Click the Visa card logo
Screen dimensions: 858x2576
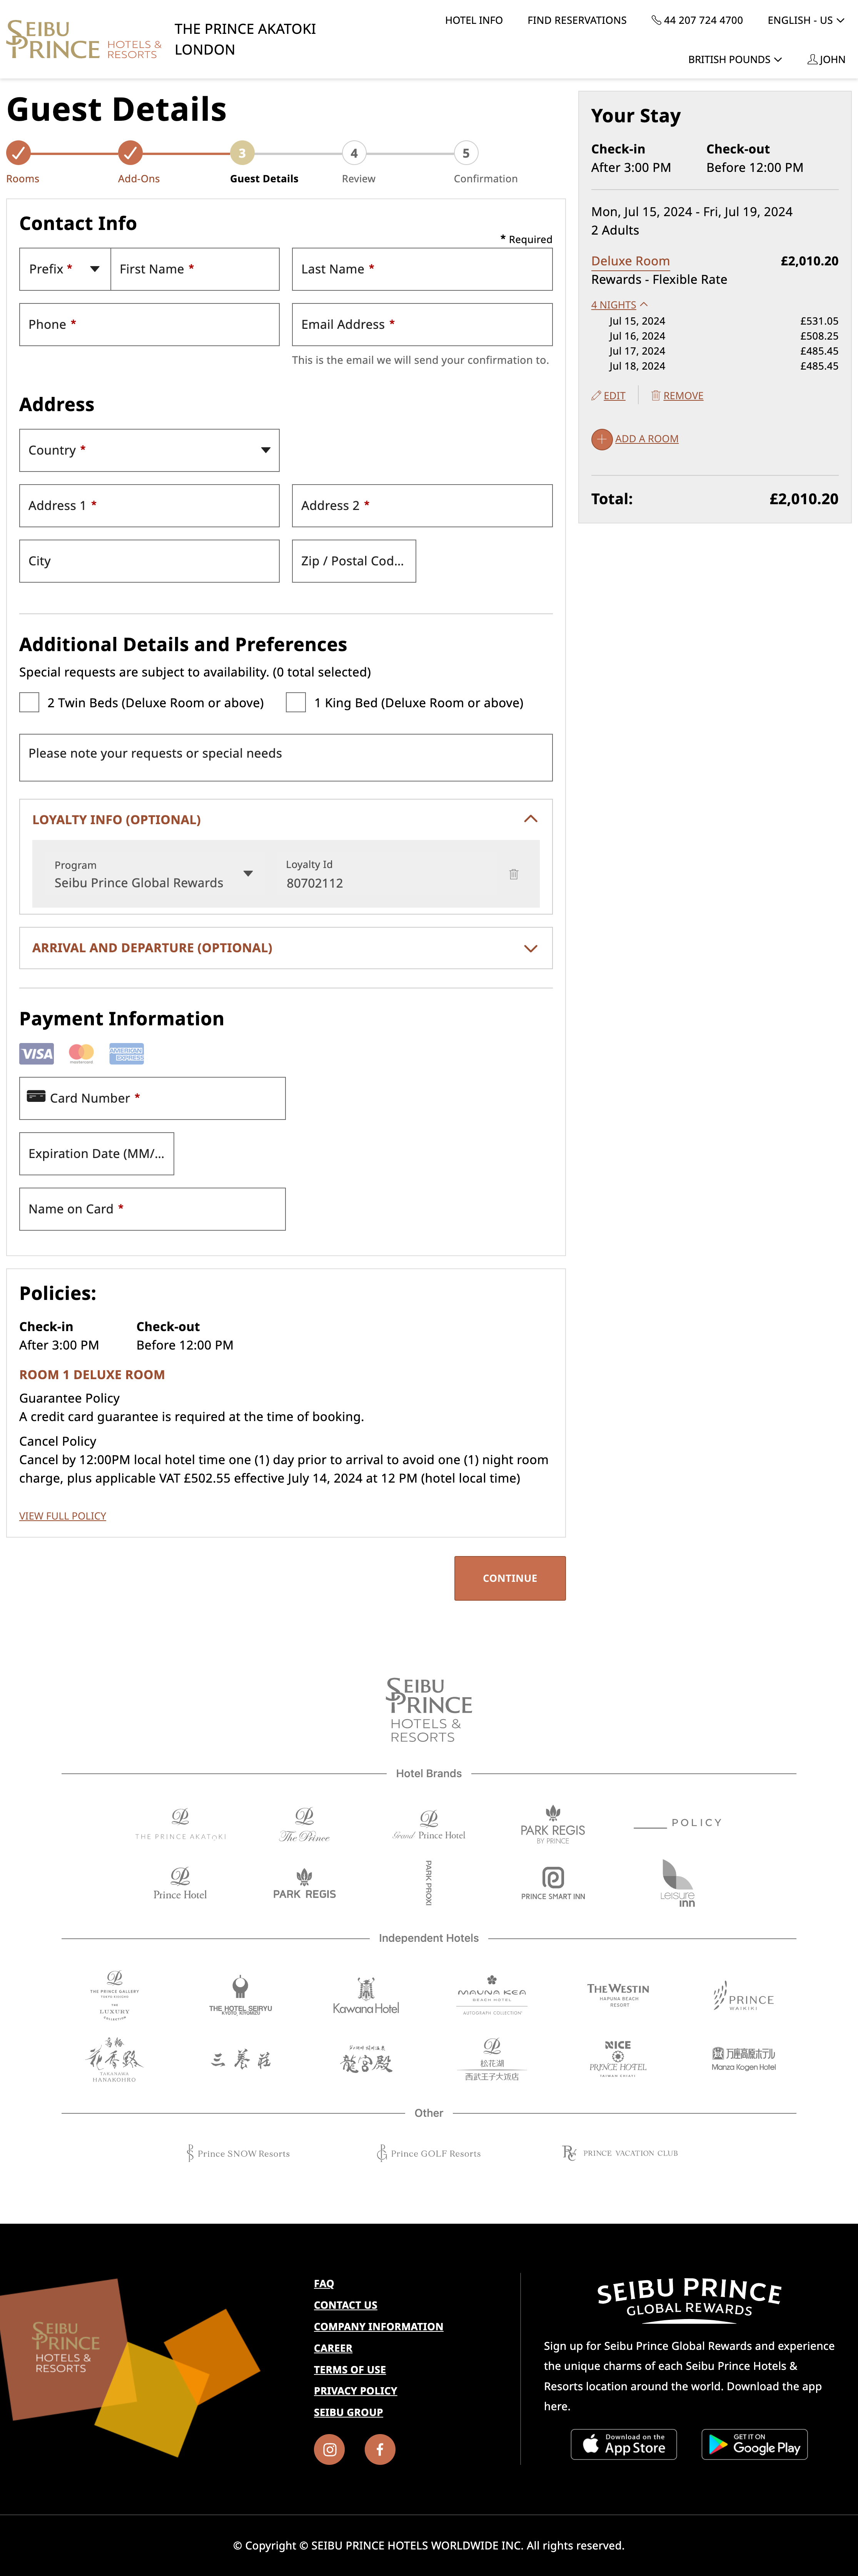click(36, 1053)
